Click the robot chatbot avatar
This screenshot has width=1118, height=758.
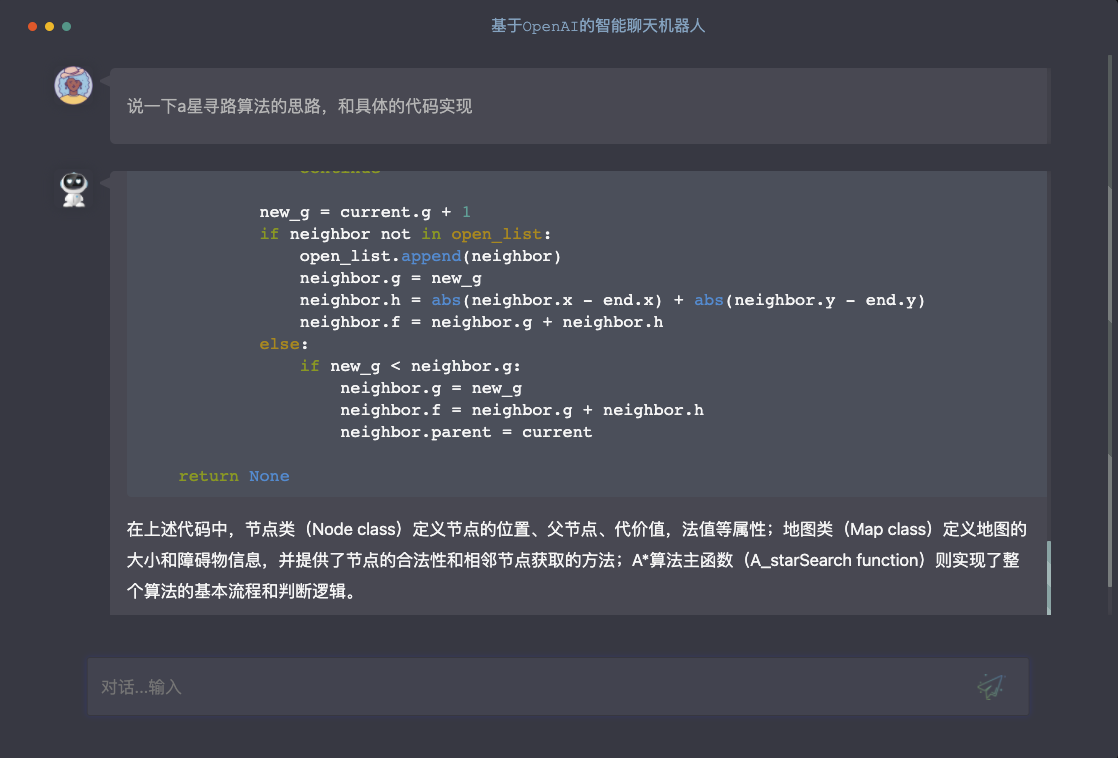73,189
